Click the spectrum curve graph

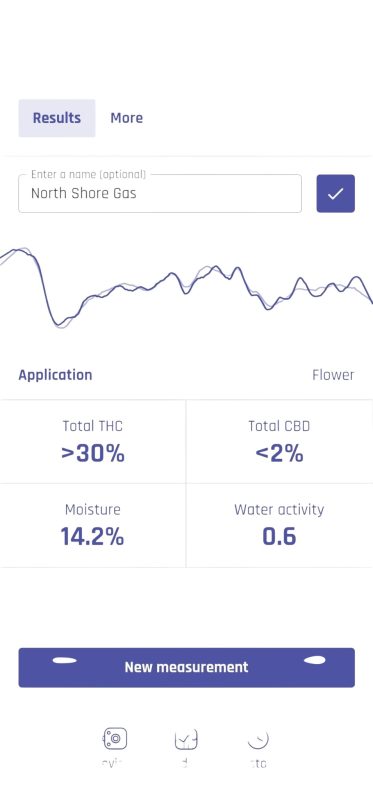[186, 288]
